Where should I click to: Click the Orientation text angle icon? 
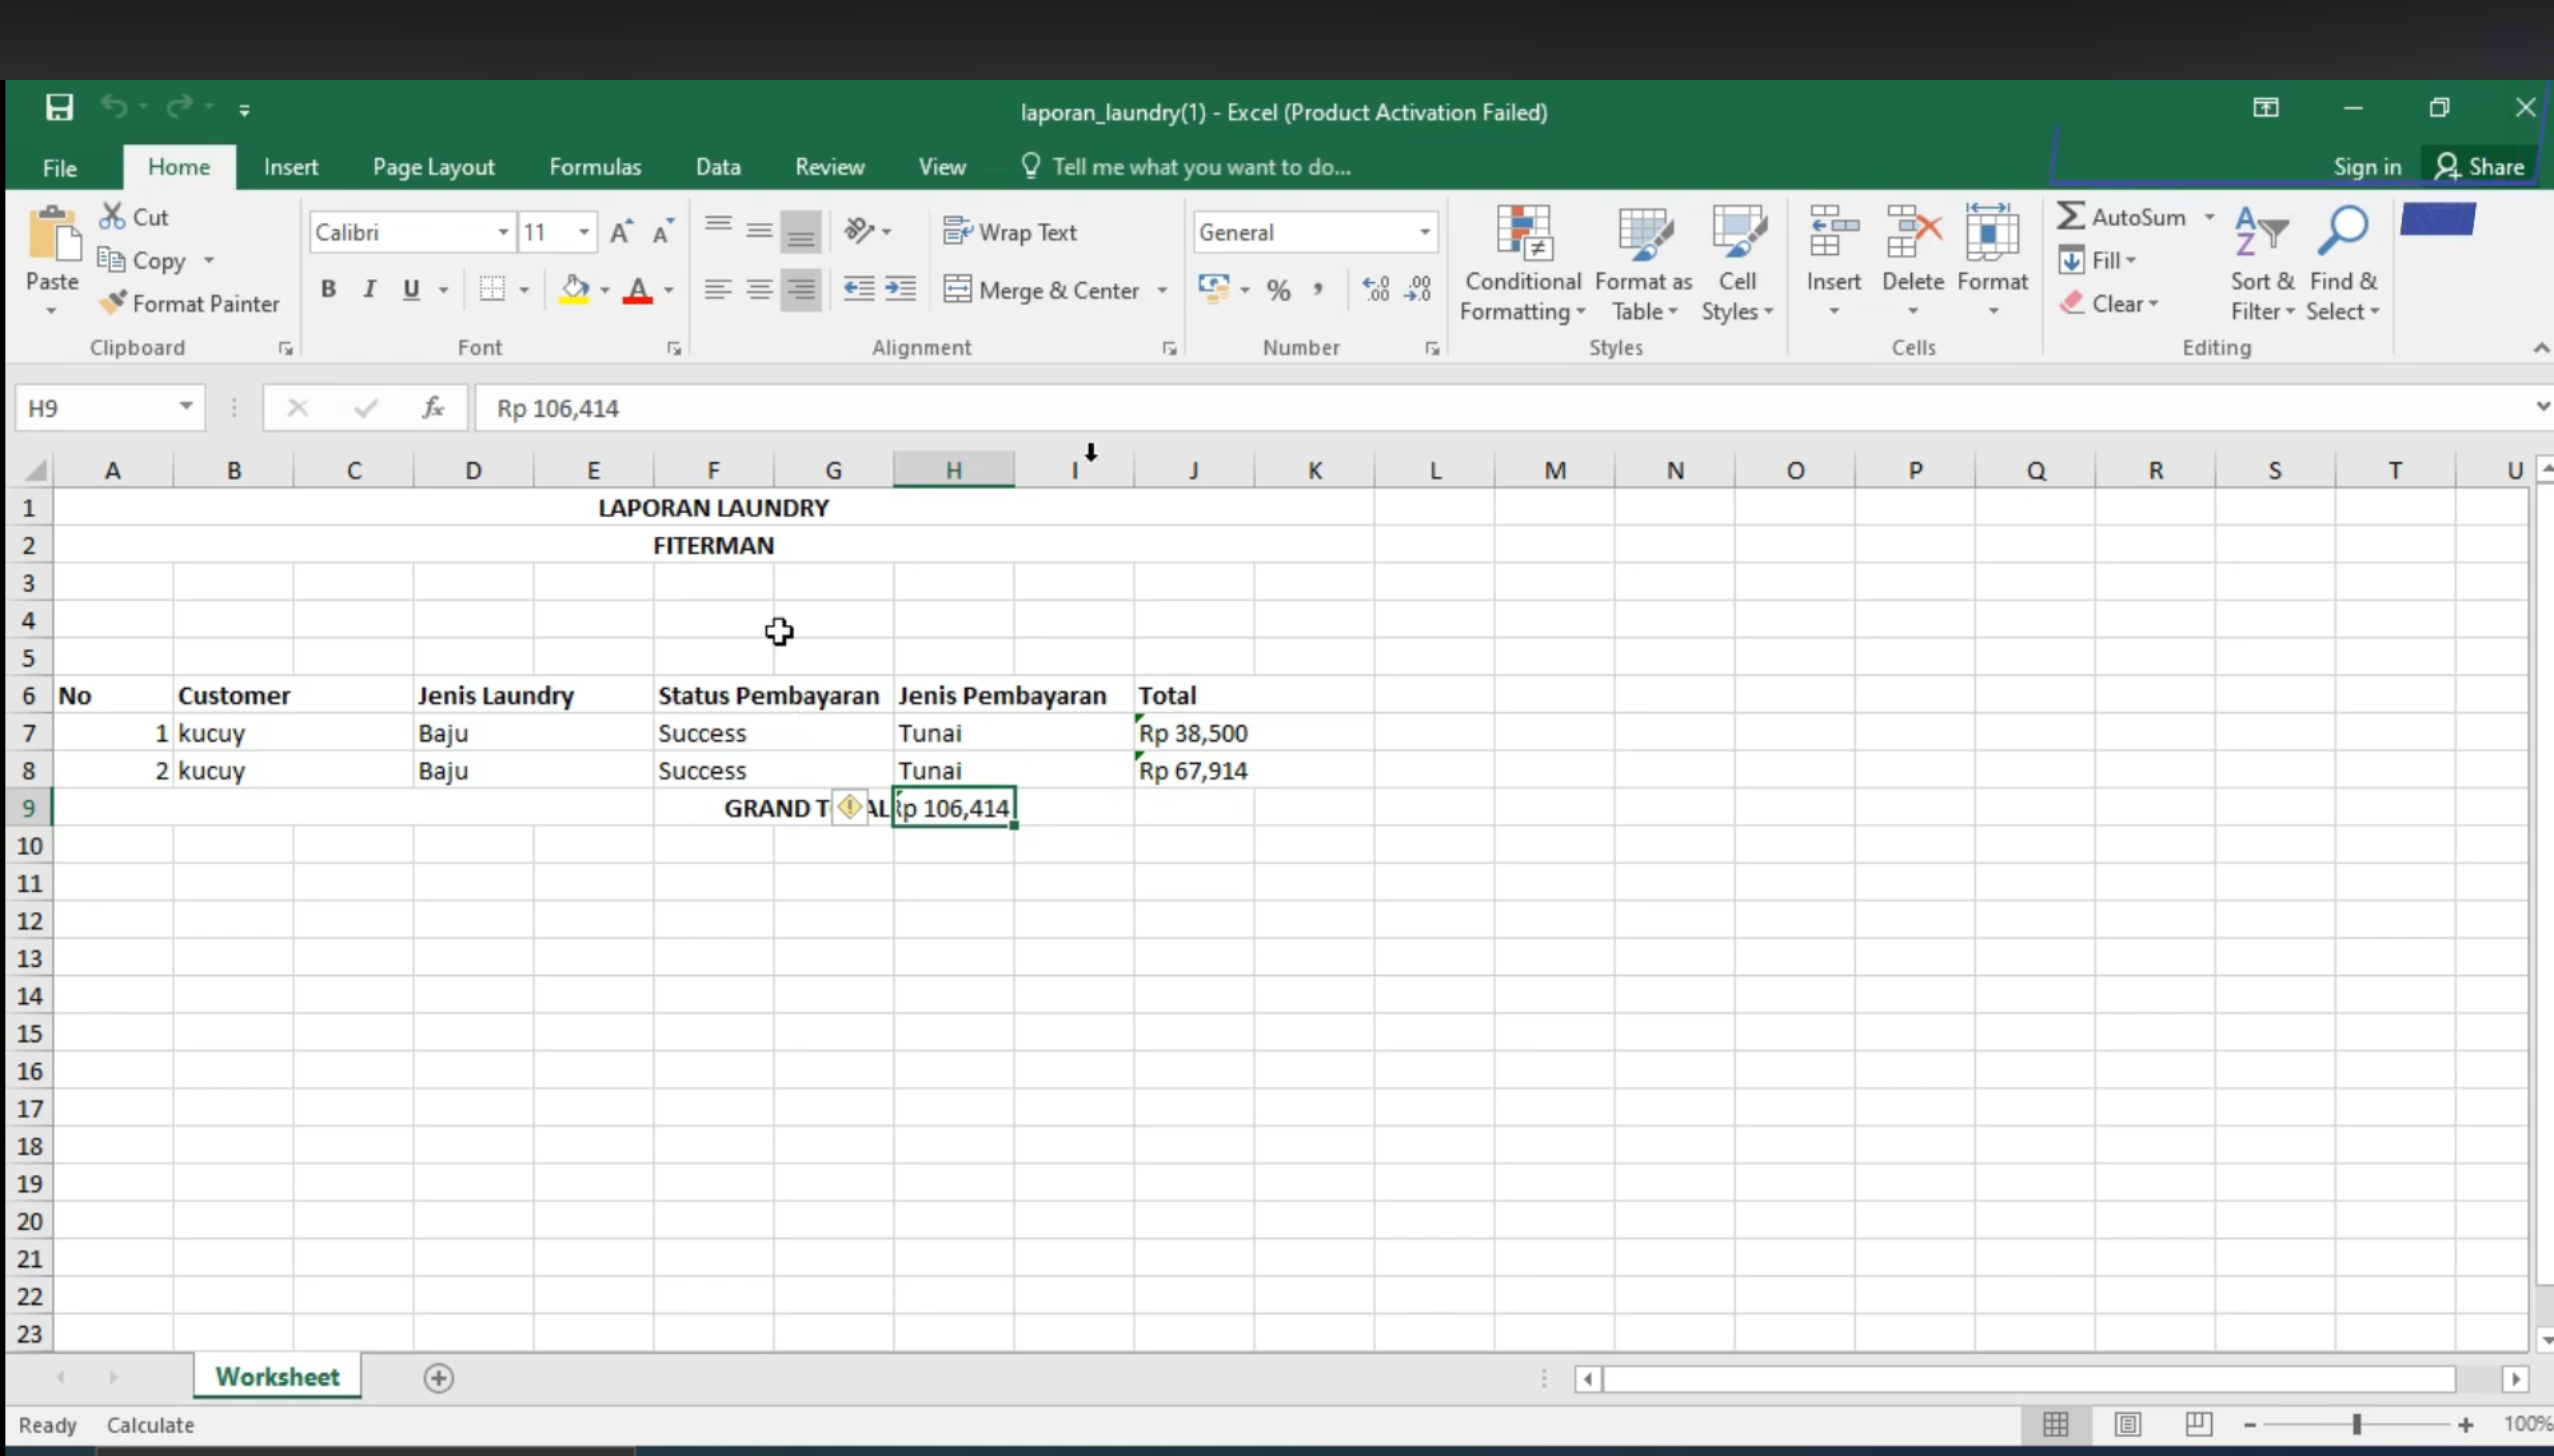[x=858, y=231]
